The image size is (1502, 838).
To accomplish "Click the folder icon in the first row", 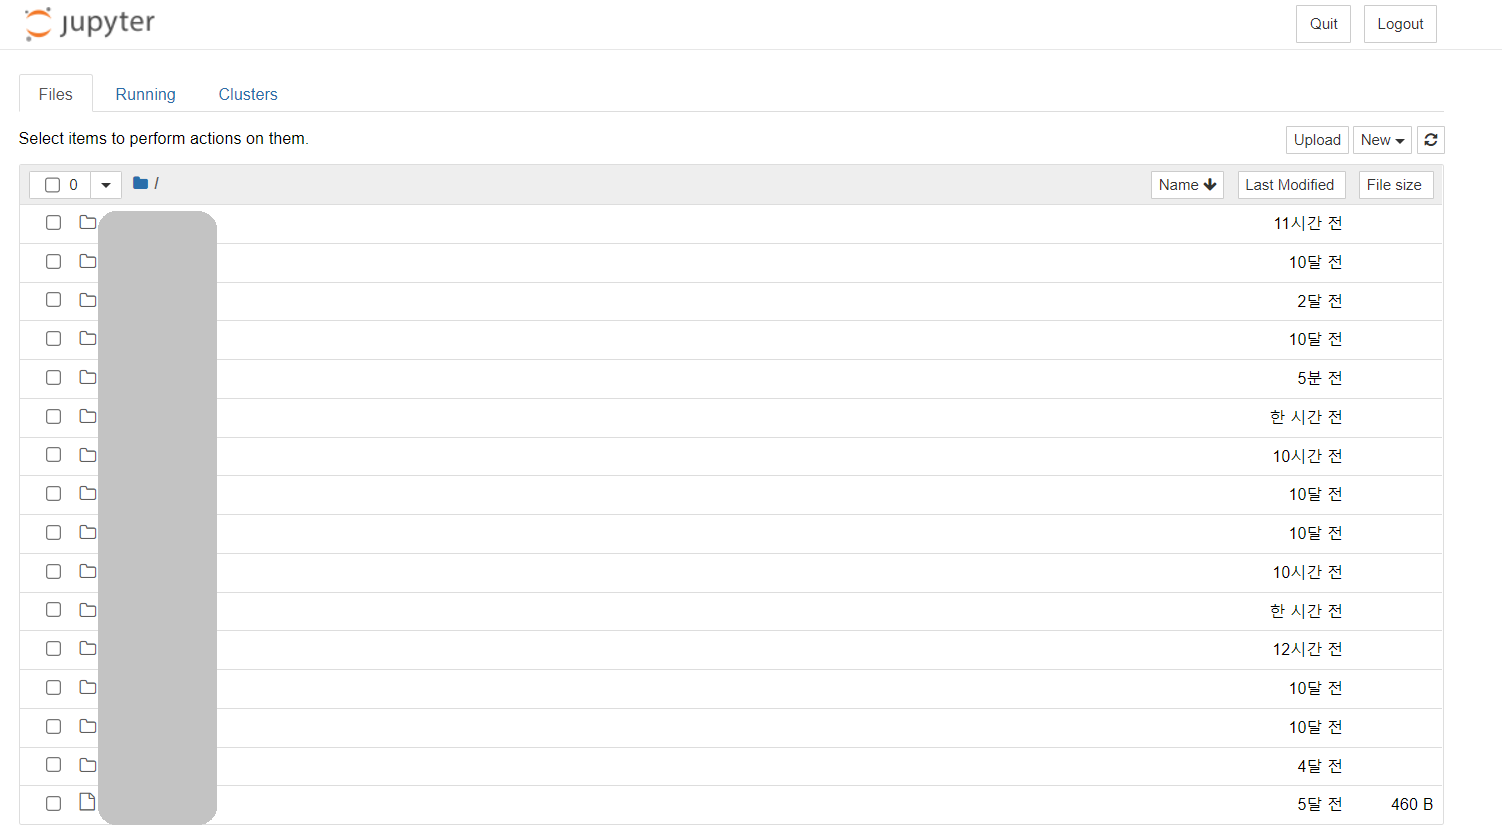I will click(x=87, y=222).
